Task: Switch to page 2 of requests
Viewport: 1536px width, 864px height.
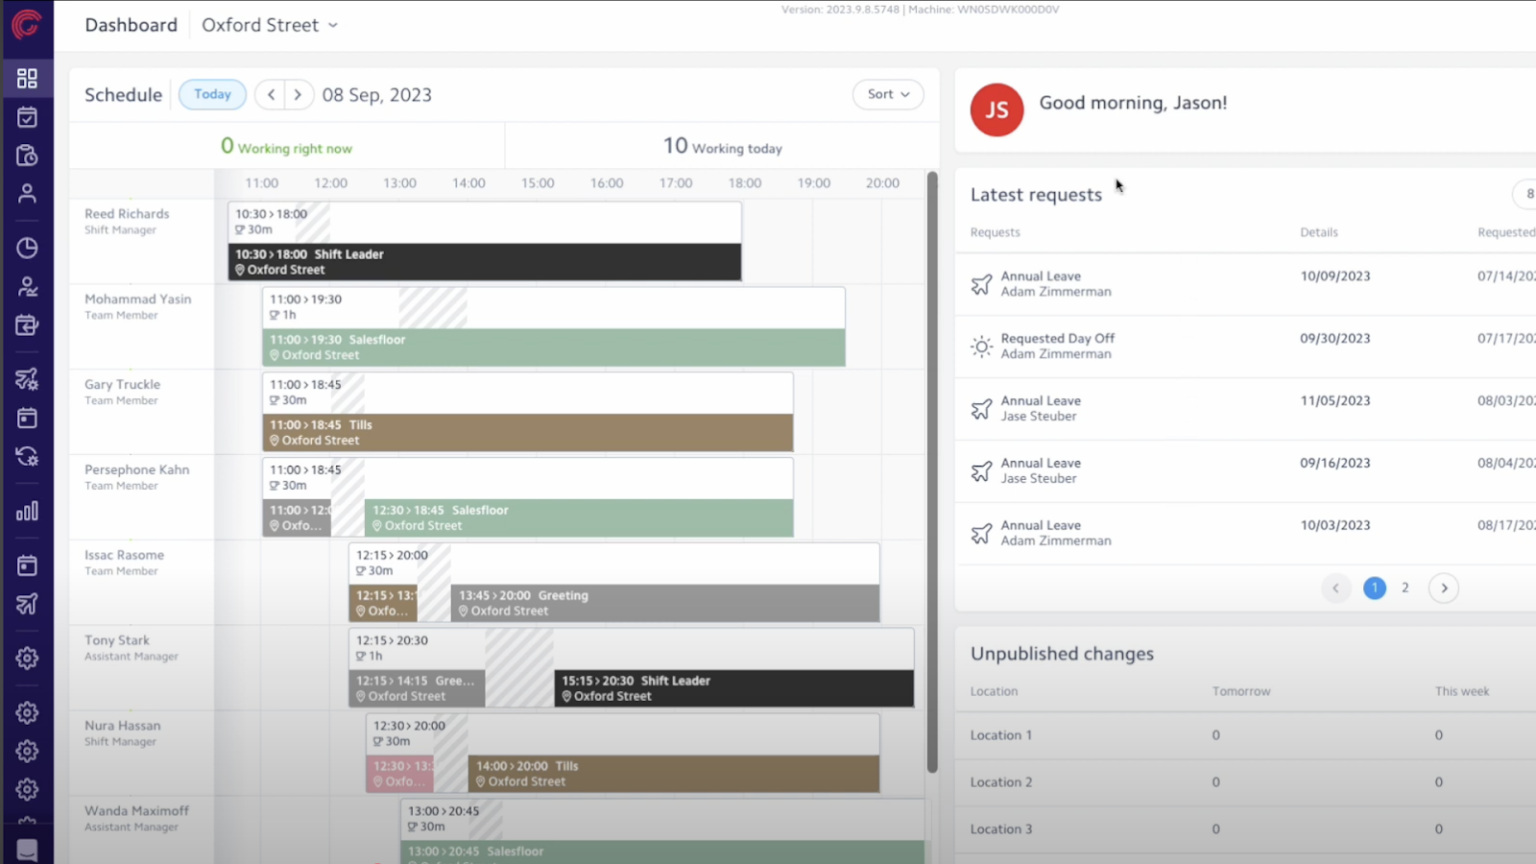Action: point(1405,588)
